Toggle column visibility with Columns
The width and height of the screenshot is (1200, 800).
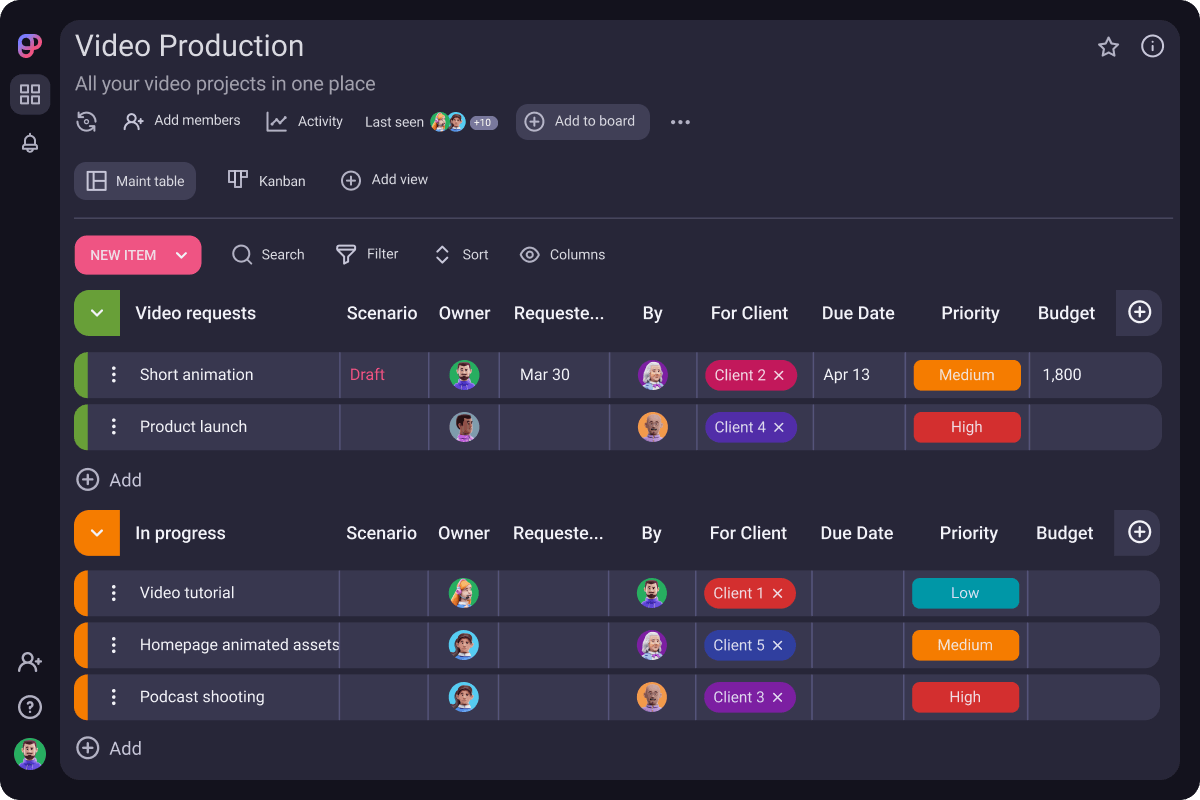[x=562, y=255]
